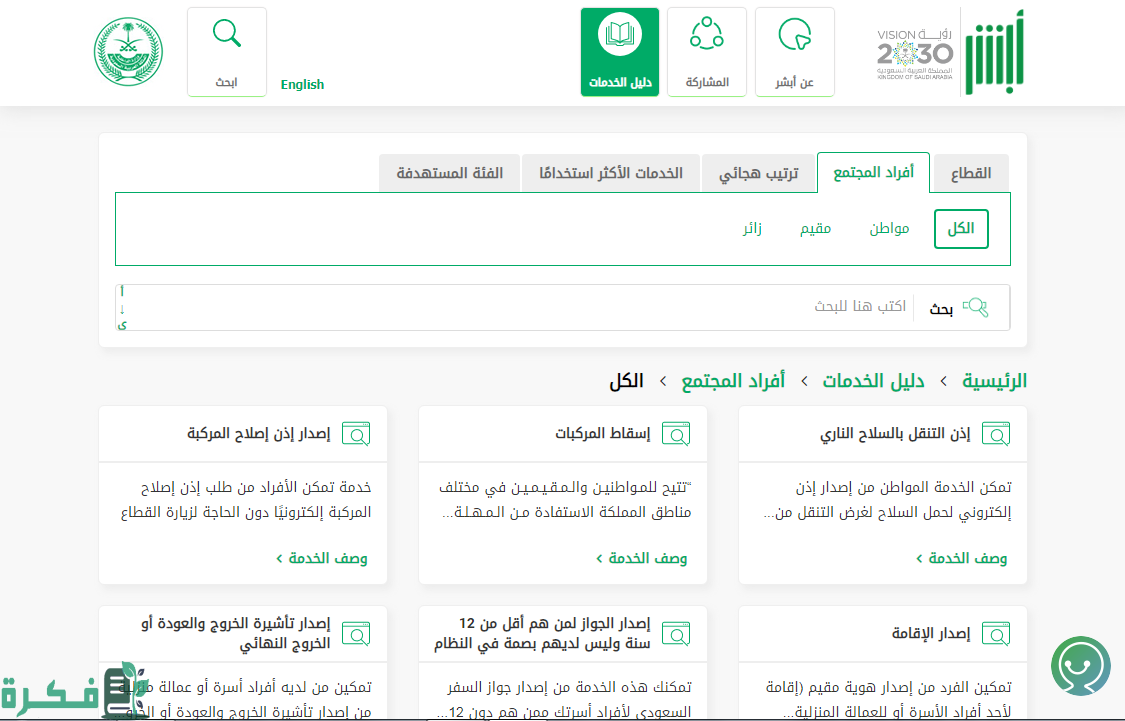
Task: Select the مواطن filter option
Action: click(889, 229)
